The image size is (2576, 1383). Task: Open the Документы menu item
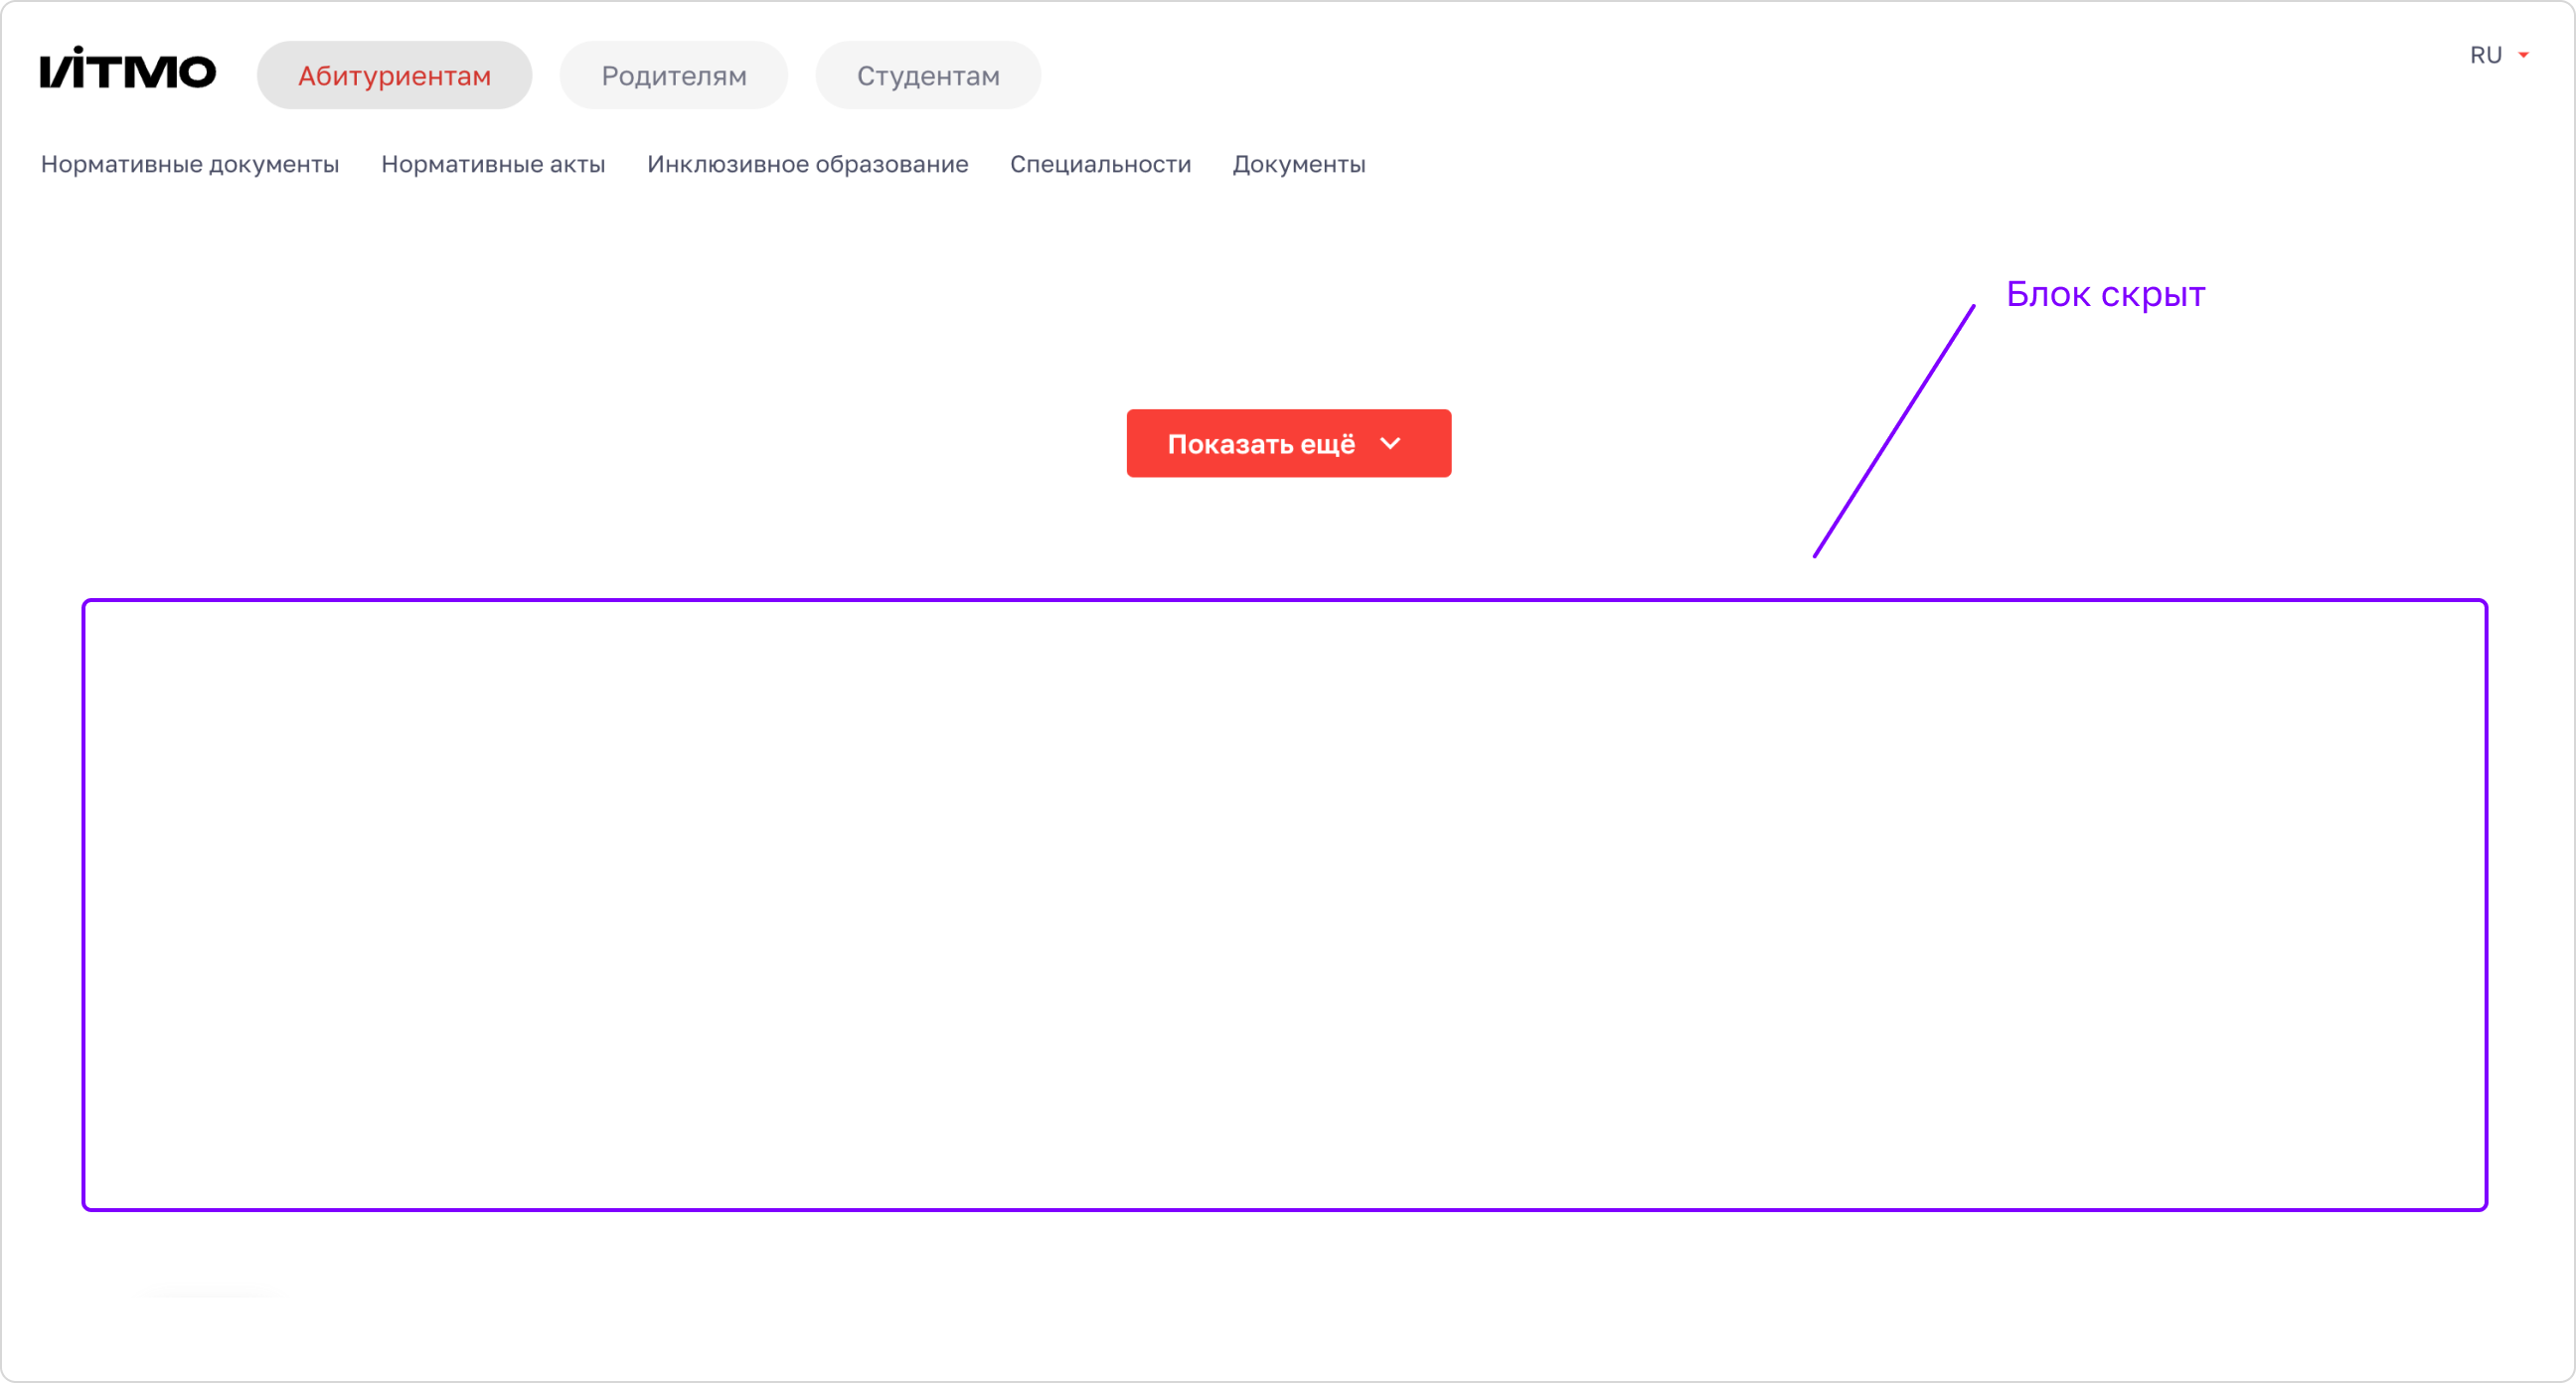(1298, 164)
